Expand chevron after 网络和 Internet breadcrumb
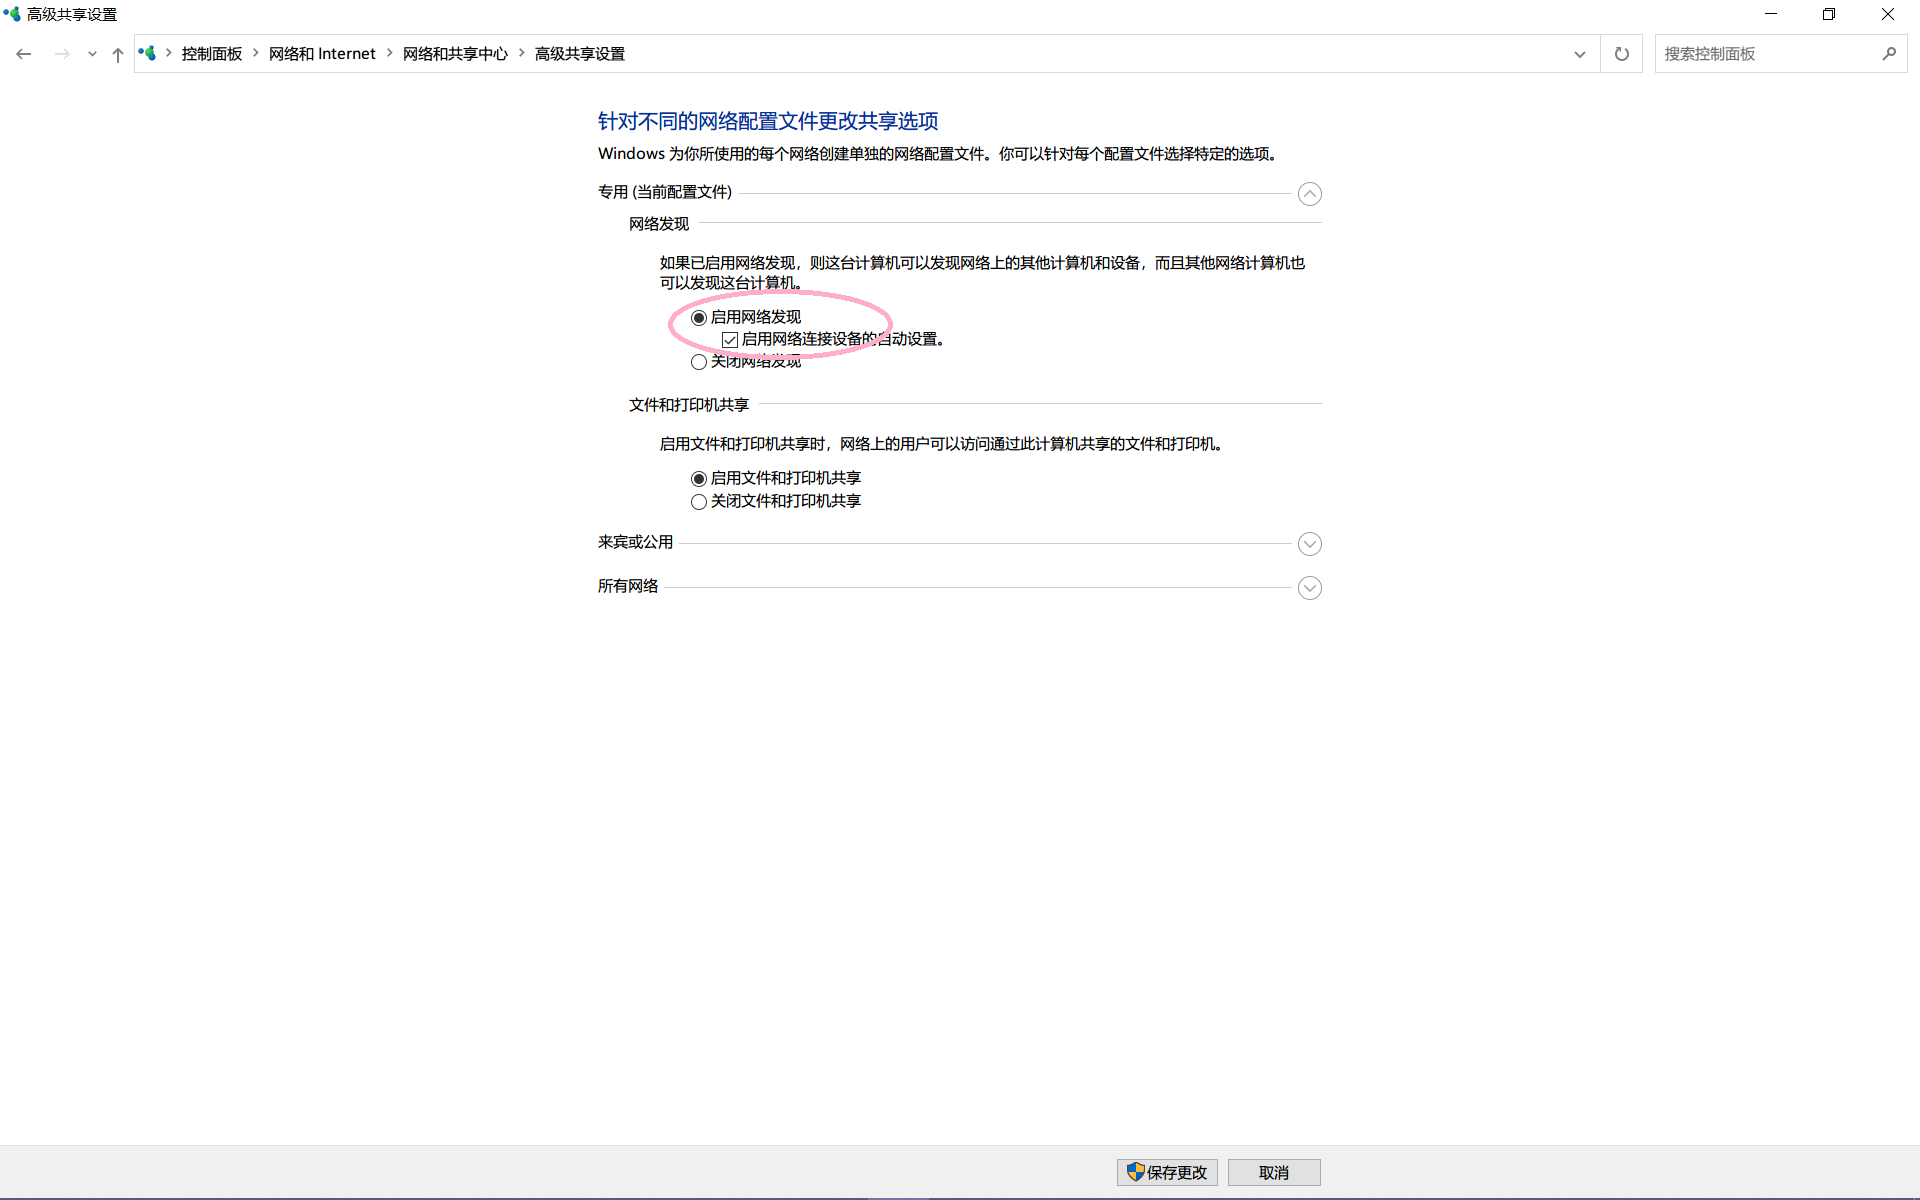This screenshot has width=1920, height=1200. pyautogui.click(x=389, y=54)
